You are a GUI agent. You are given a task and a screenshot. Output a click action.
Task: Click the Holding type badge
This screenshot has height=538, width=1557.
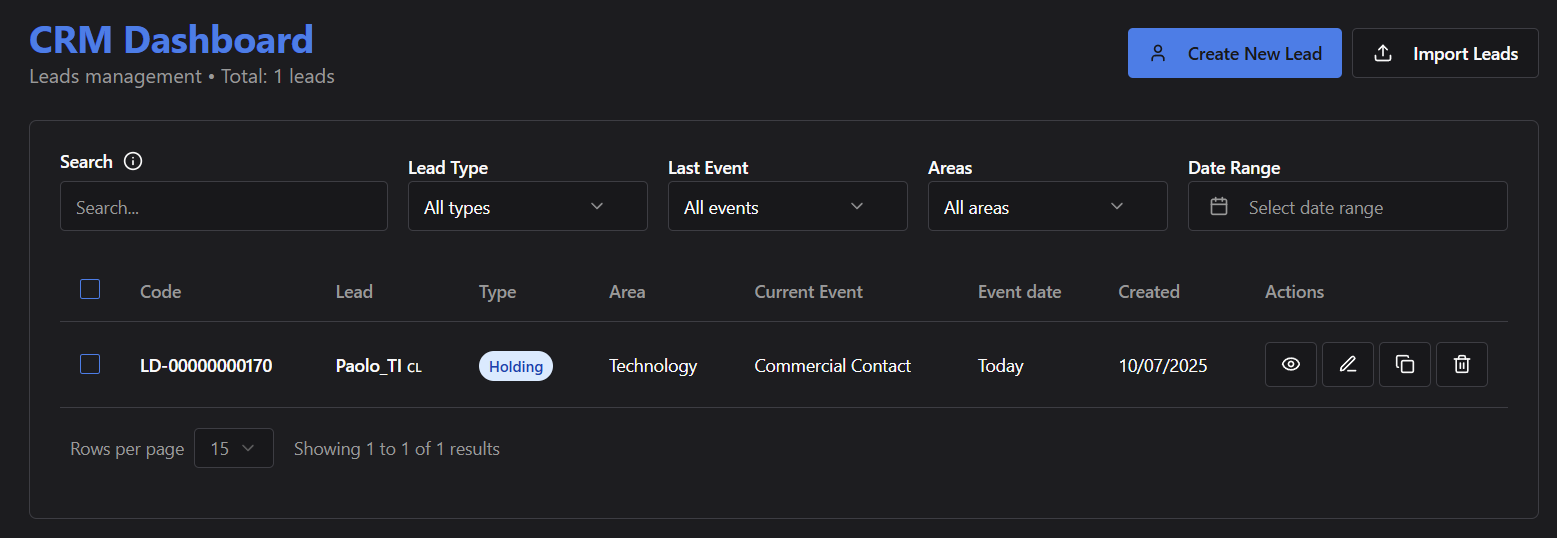pos(515,366)
